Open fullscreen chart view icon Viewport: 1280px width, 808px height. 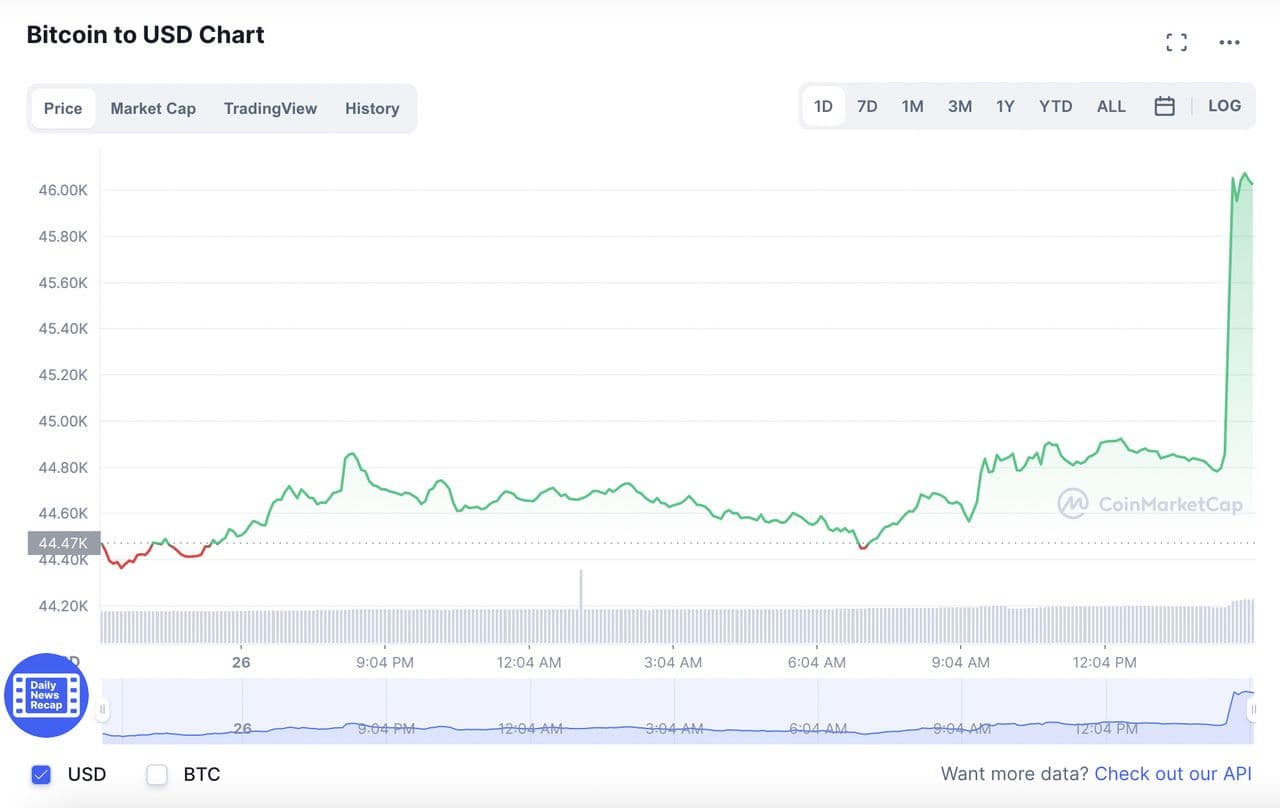coord(1177,42)
